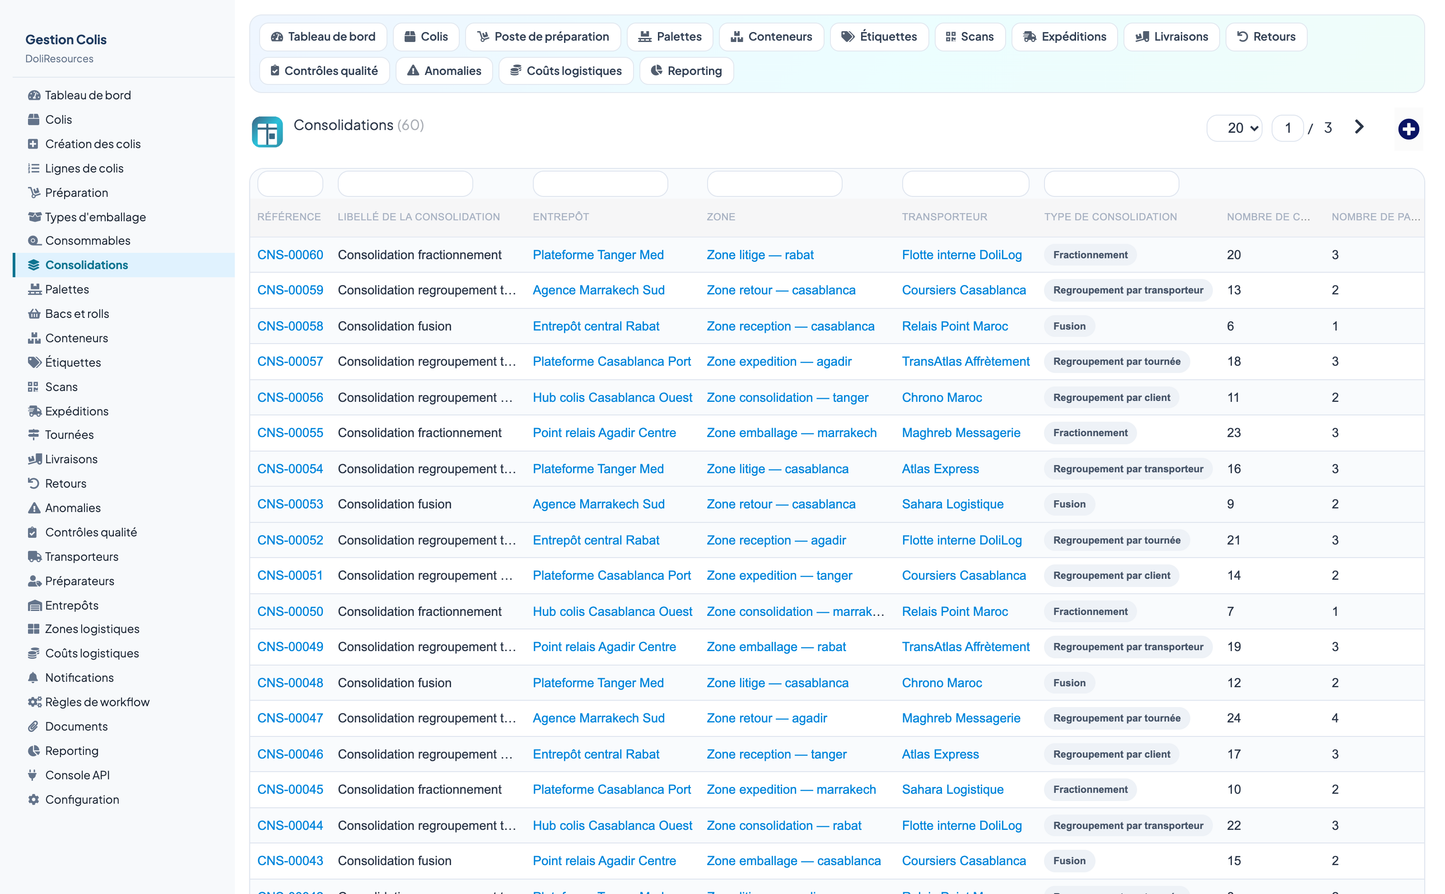Open the Reporting top tab
This screenshot has height=894, width=1445.
click(686, 71)
